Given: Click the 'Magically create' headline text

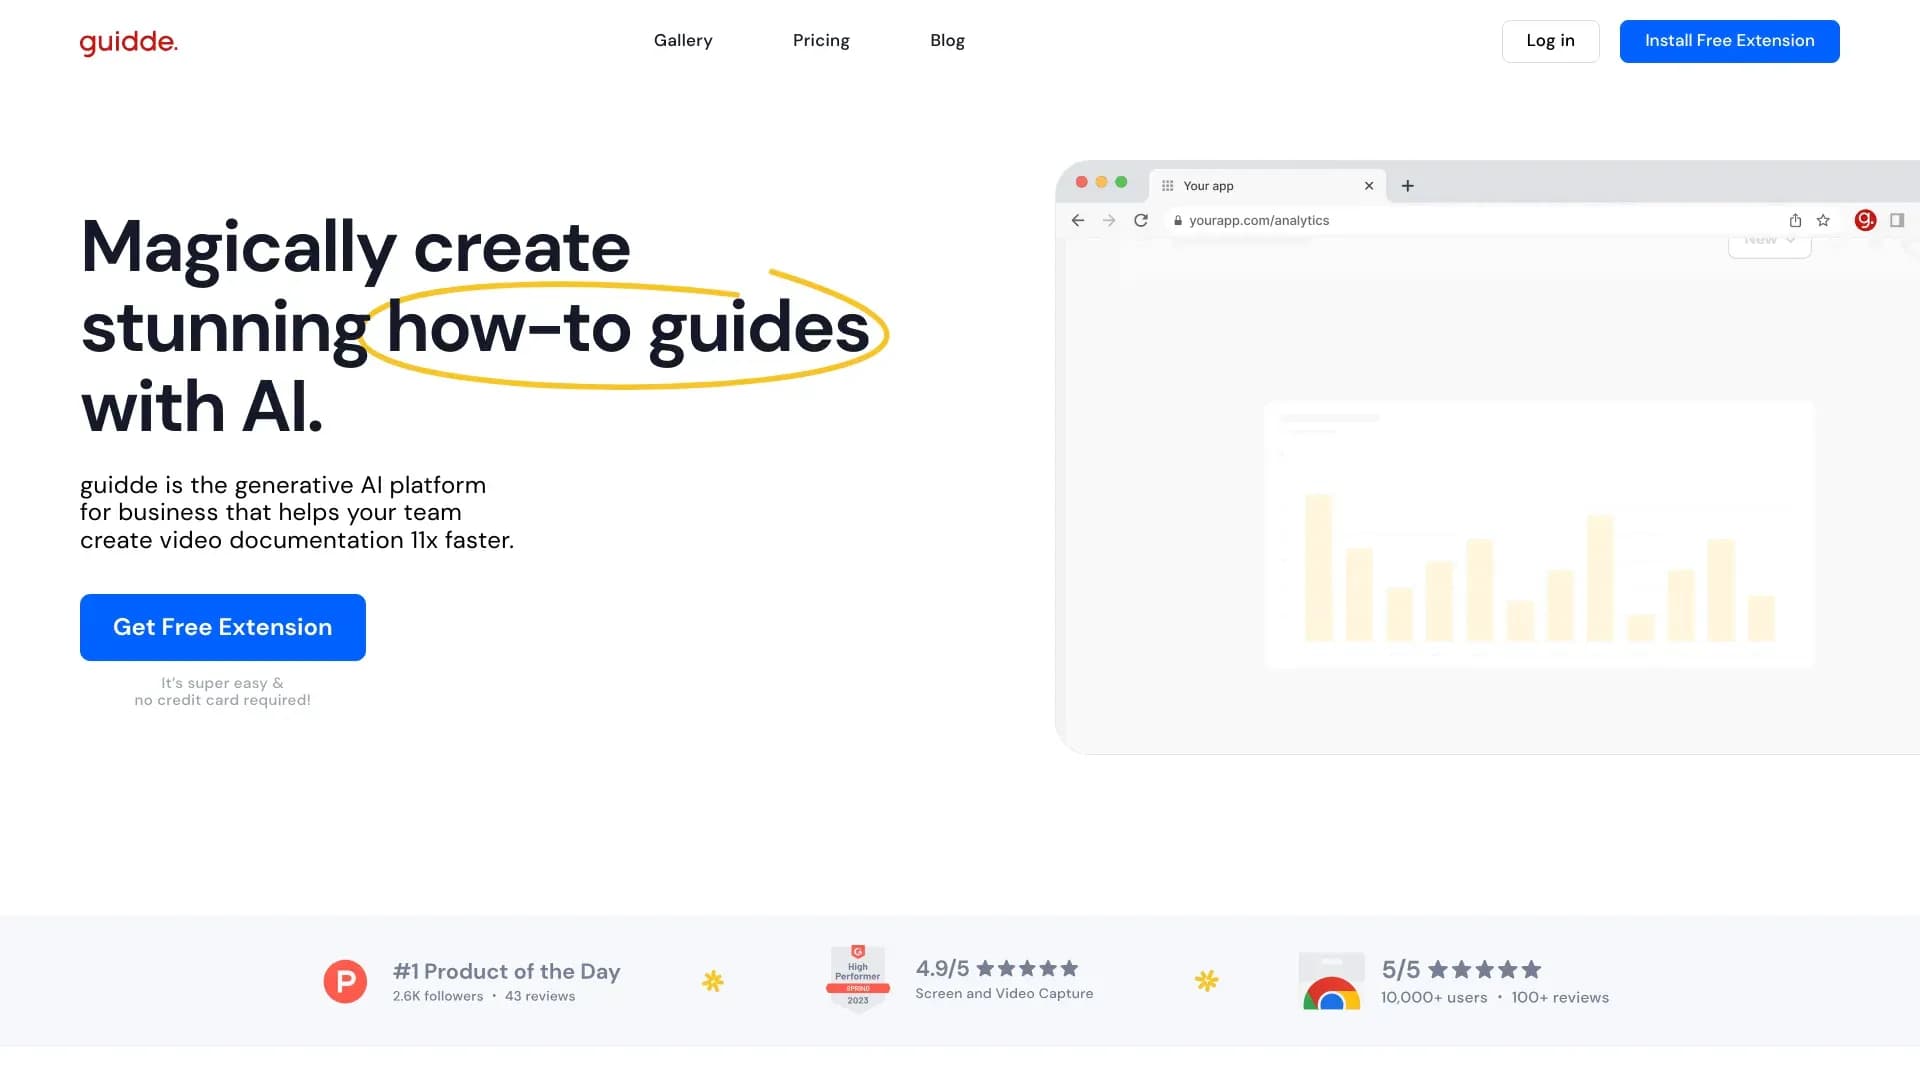Looking at the screenshot, I should 356,248.
